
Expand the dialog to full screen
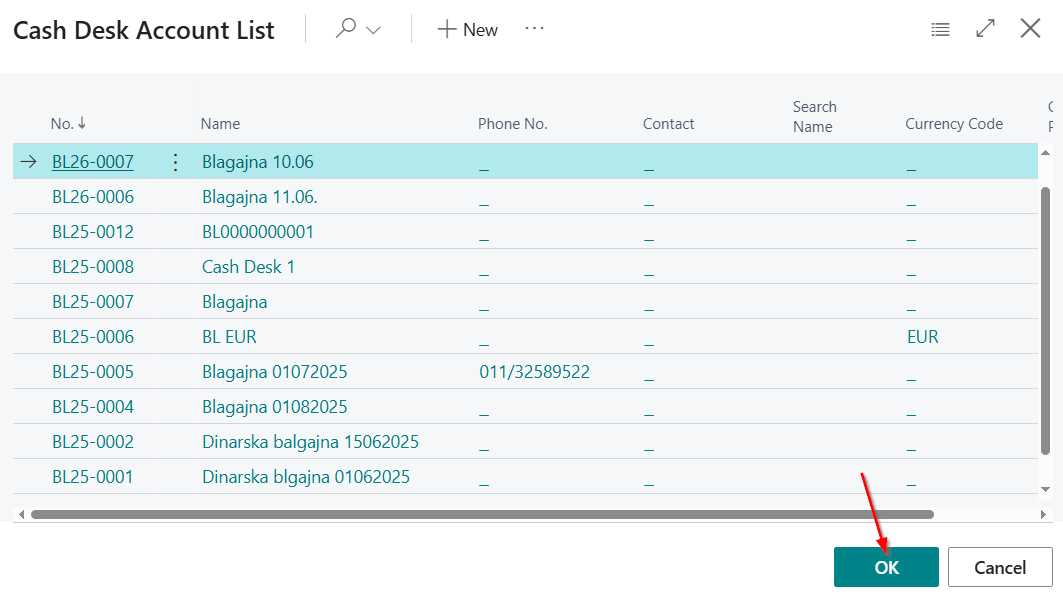pyautogui.click(x=985, y=28)
